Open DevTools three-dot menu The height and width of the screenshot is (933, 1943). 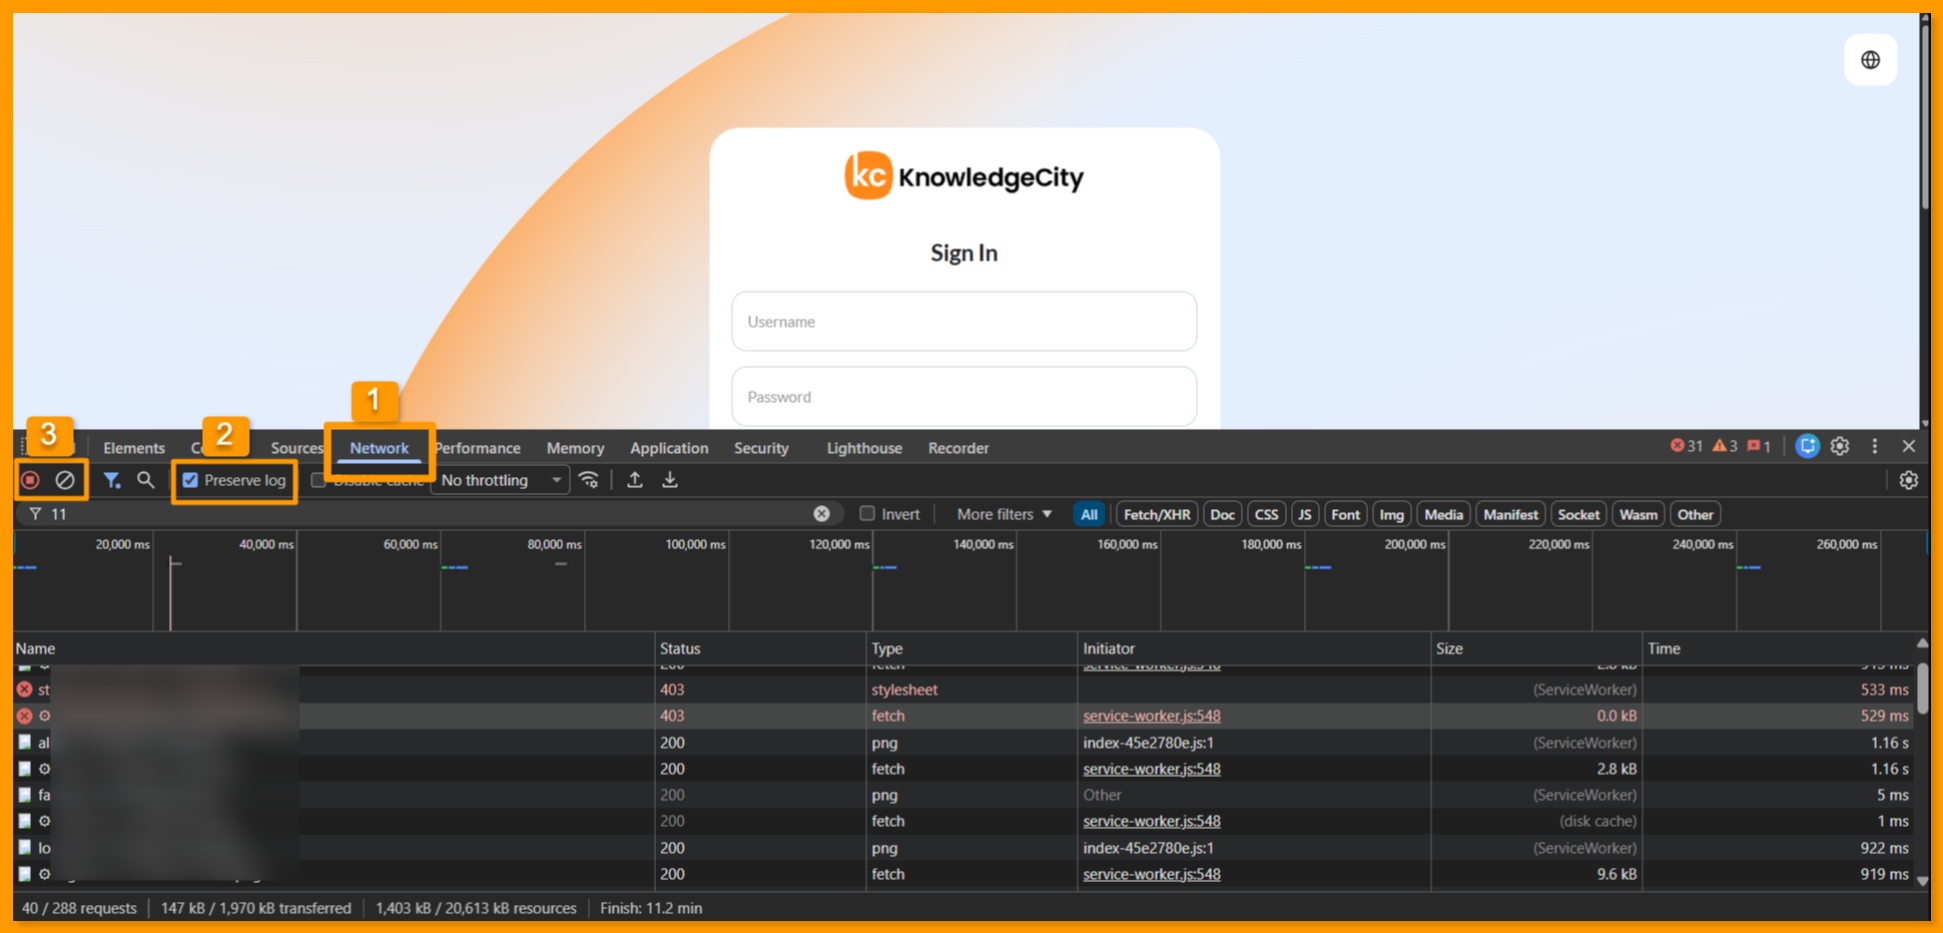(x=1875, y=446)
